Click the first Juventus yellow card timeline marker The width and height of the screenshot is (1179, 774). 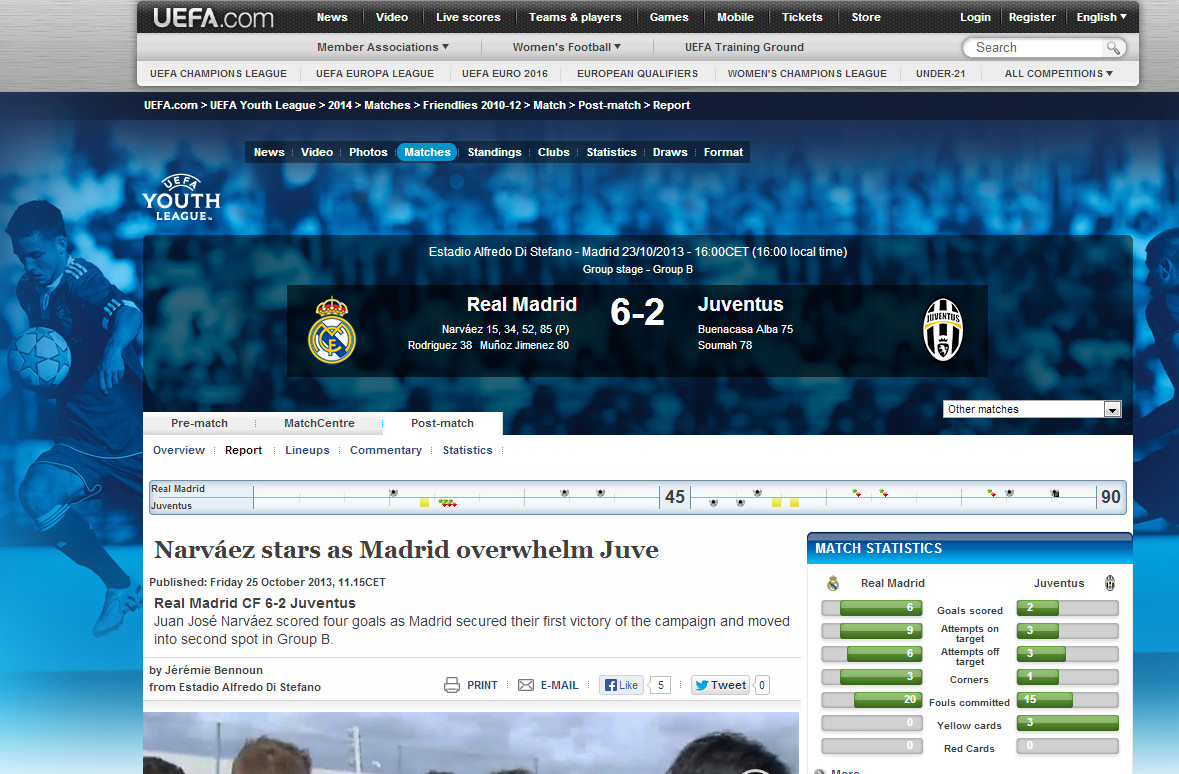pos(424,502)
